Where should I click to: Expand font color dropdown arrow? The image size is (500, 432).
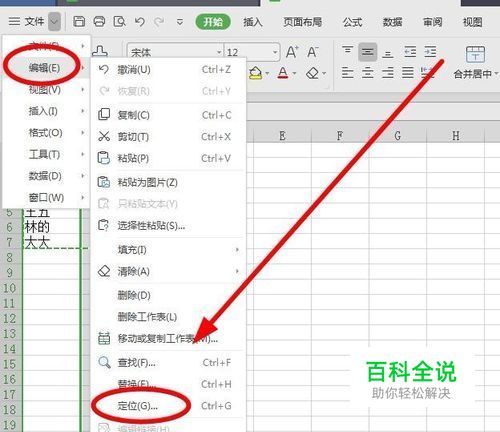point(294,73)
